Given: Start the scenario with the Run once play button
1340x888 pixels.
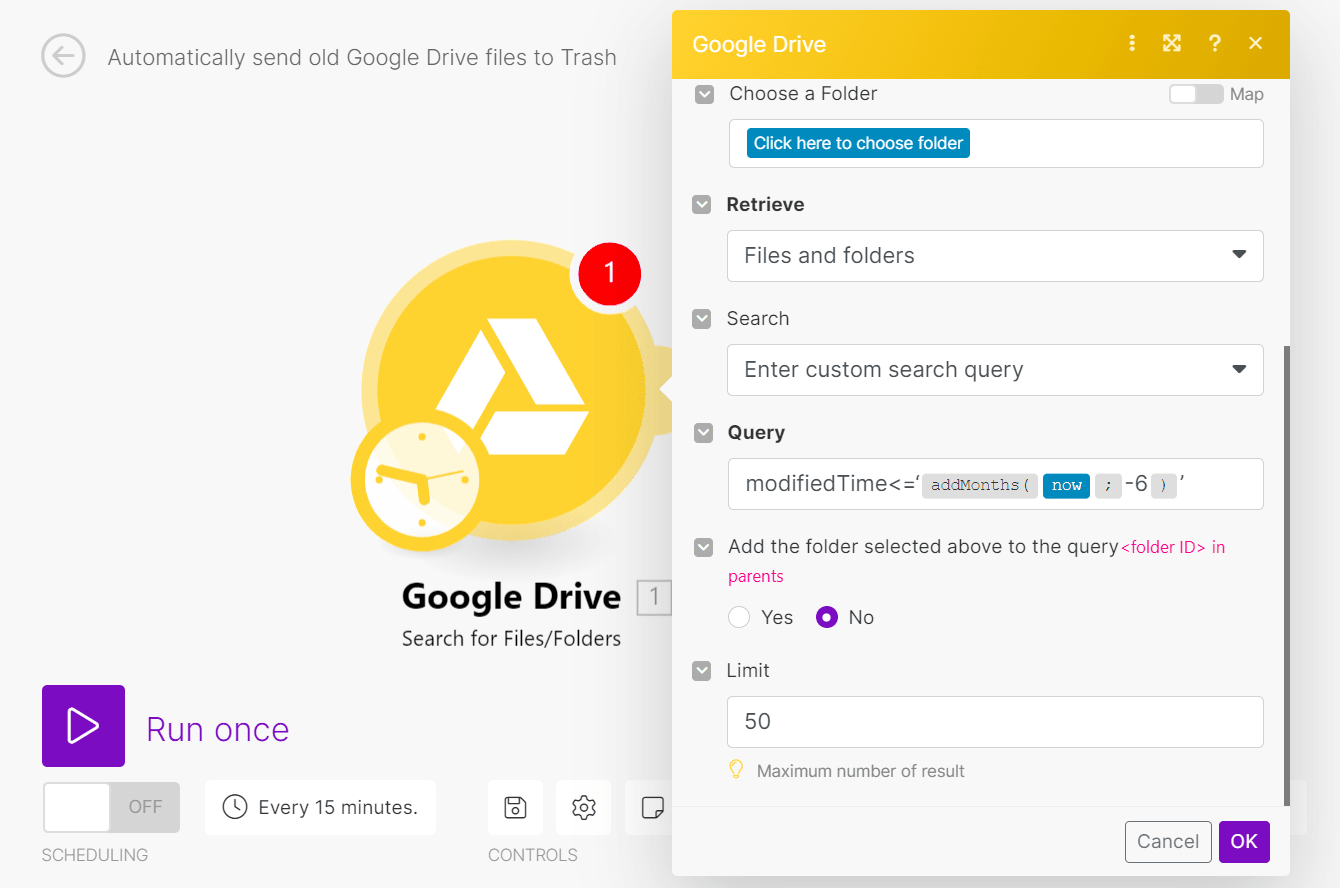Looking at the screenshot, I should coord(83,726).
